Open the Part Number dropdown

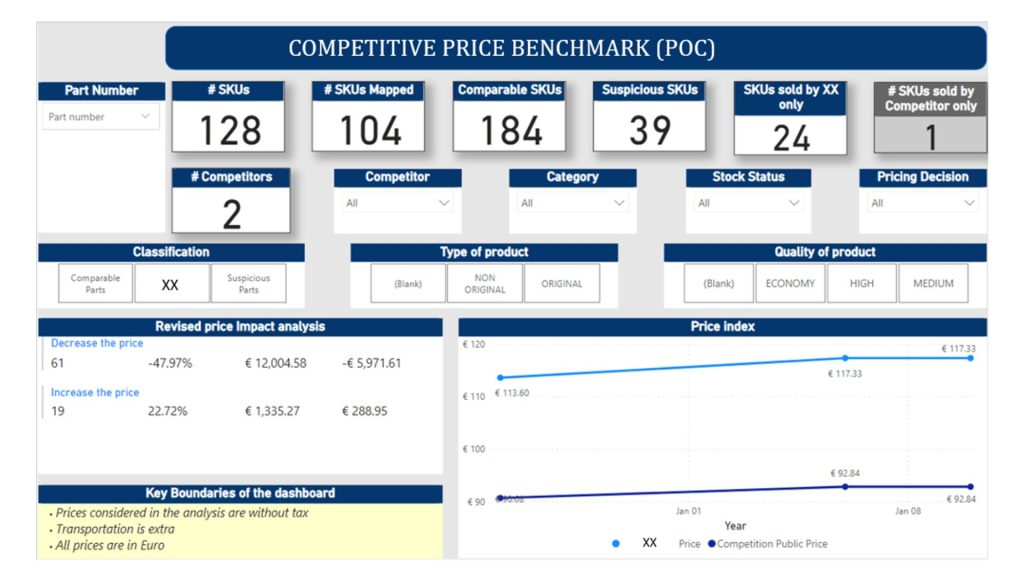click(100, 117)
